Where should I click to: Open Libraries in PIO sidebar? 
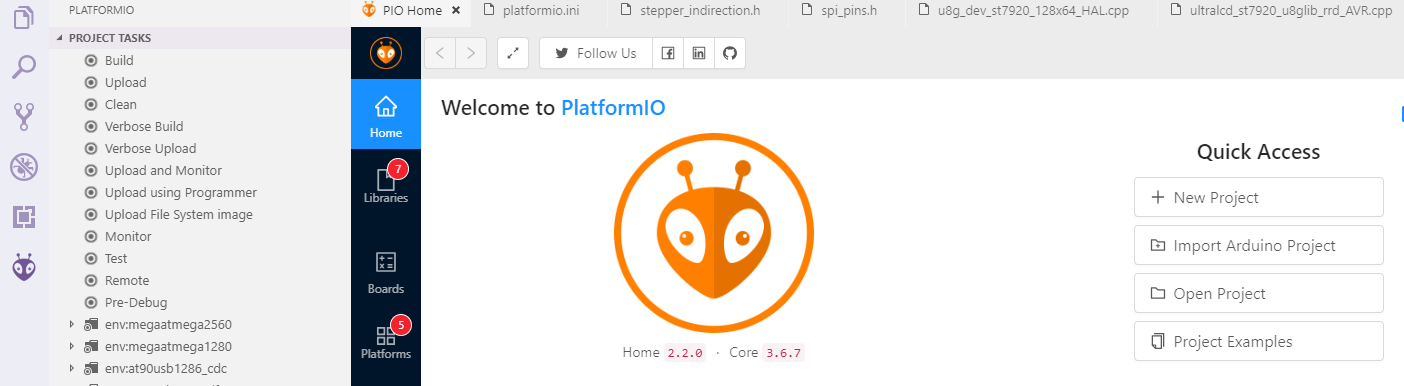coord(386,184)
